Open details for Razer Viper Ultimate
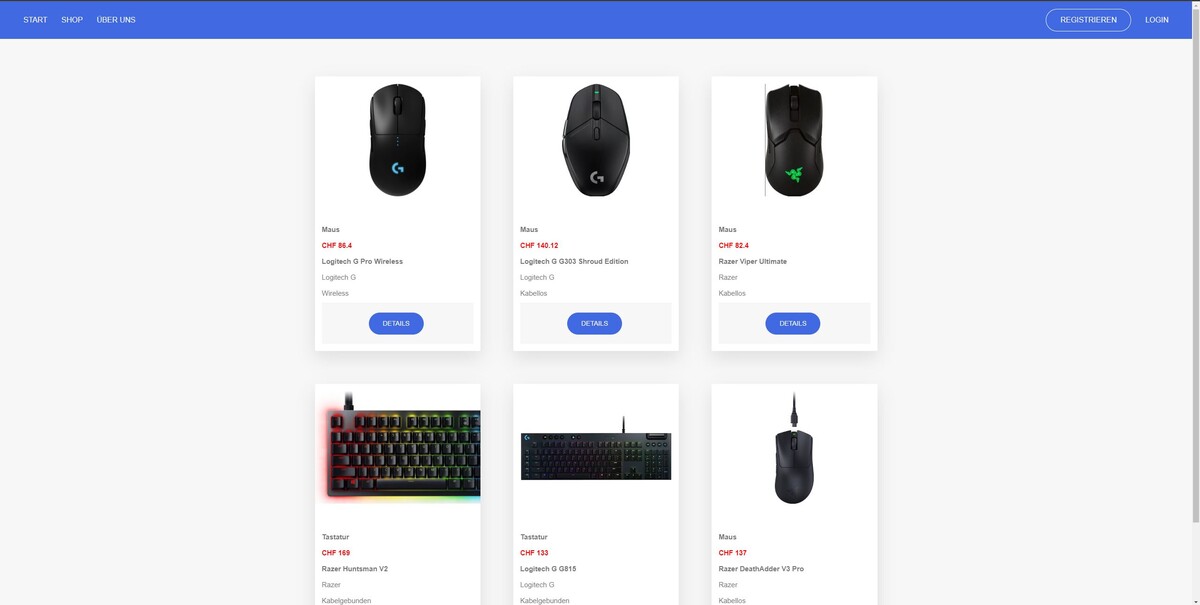The width and height of the screenshot is (1200, 605). point(793,324)
